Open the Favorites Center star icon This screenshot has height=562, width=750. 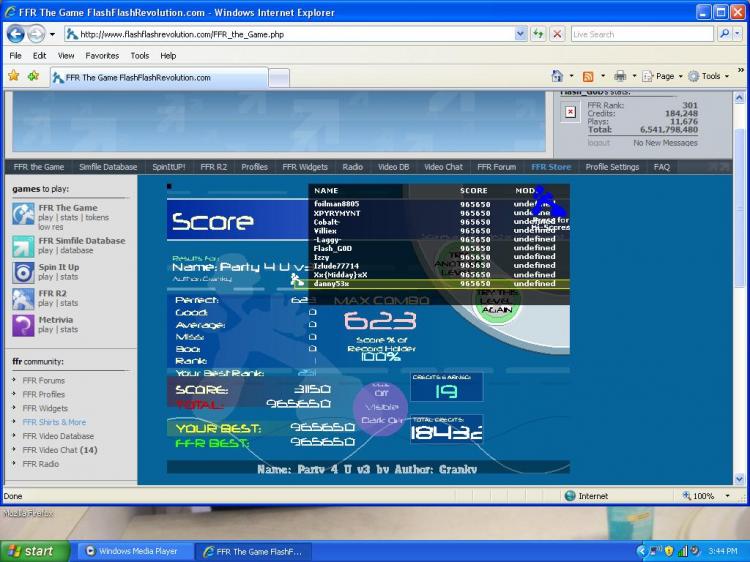14,76
